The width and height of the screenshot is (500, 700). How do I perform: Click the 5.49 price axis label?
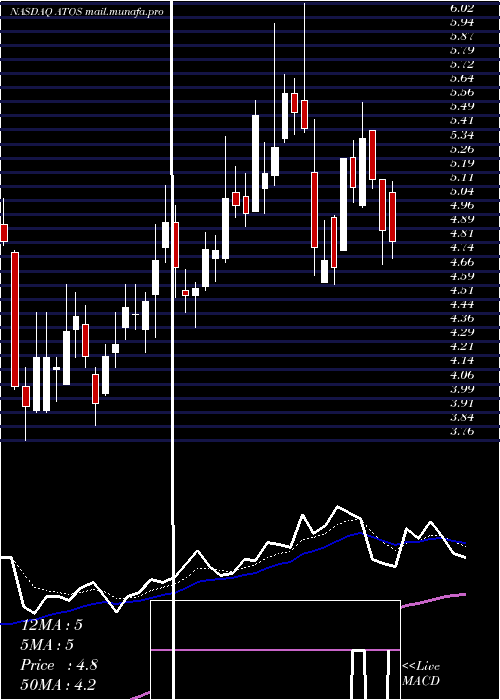pyautogui.click(x=462, y=106)
